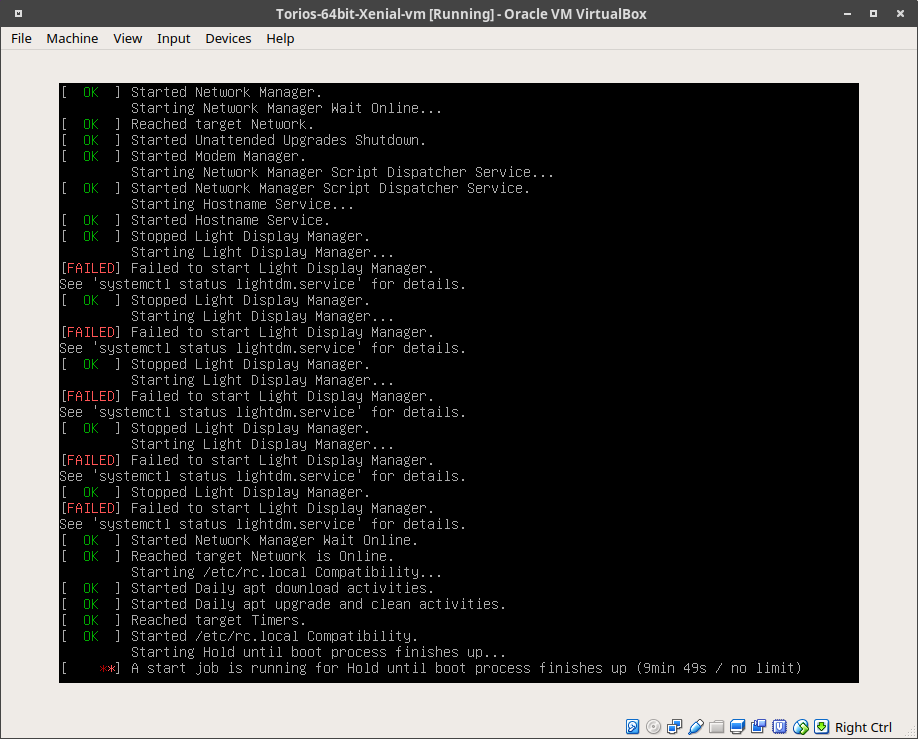Click inside the VM boot console screen
This screenshot has width=918, height=739.
click(x=458, y=382)
